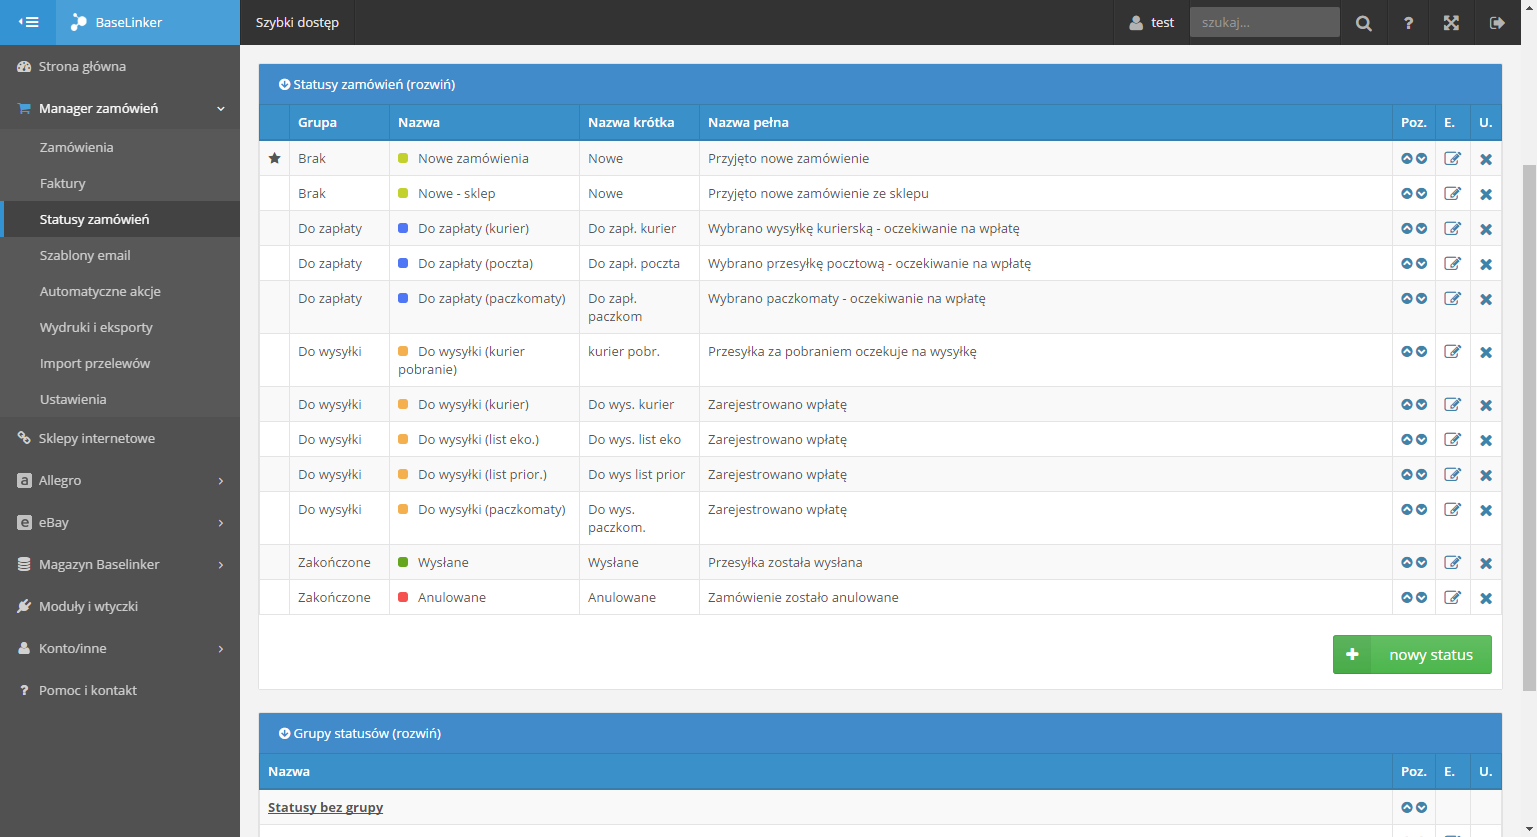Click the red dot of Anulowane
This screenshot has width=1537, height=837.
(x=403, y=597)
